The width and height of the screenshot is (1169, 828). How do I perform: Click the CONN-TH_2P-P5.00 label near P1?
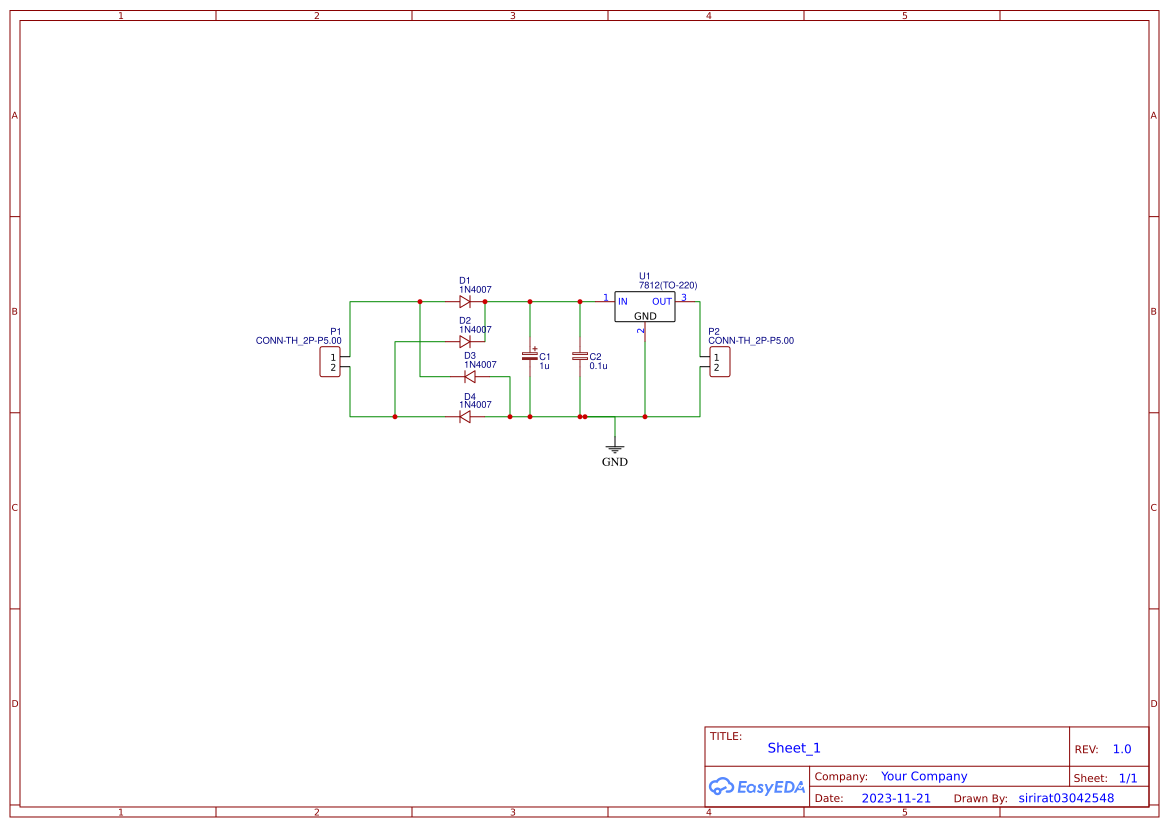click(298, 340)
